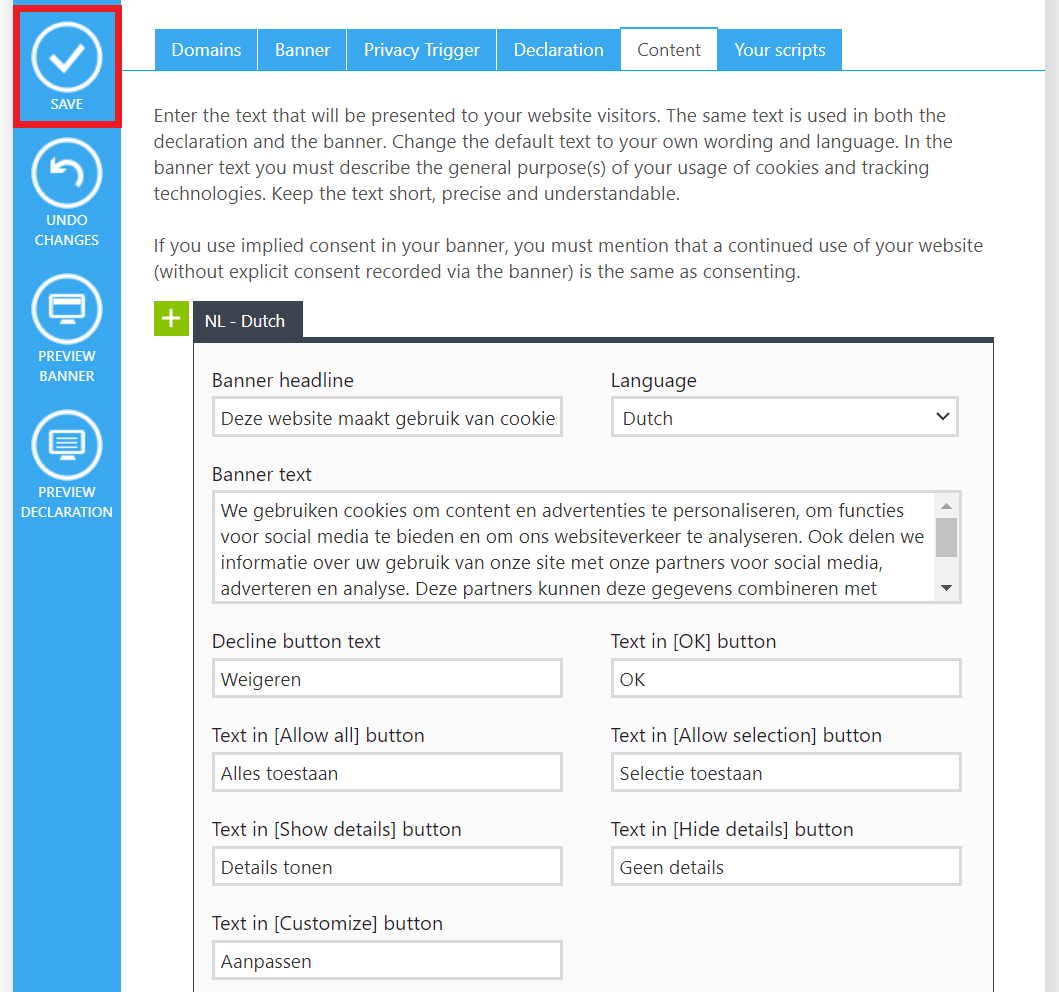Edit the Customize button text field
Screen dimensions: 1059x992
tap(387, 961)
